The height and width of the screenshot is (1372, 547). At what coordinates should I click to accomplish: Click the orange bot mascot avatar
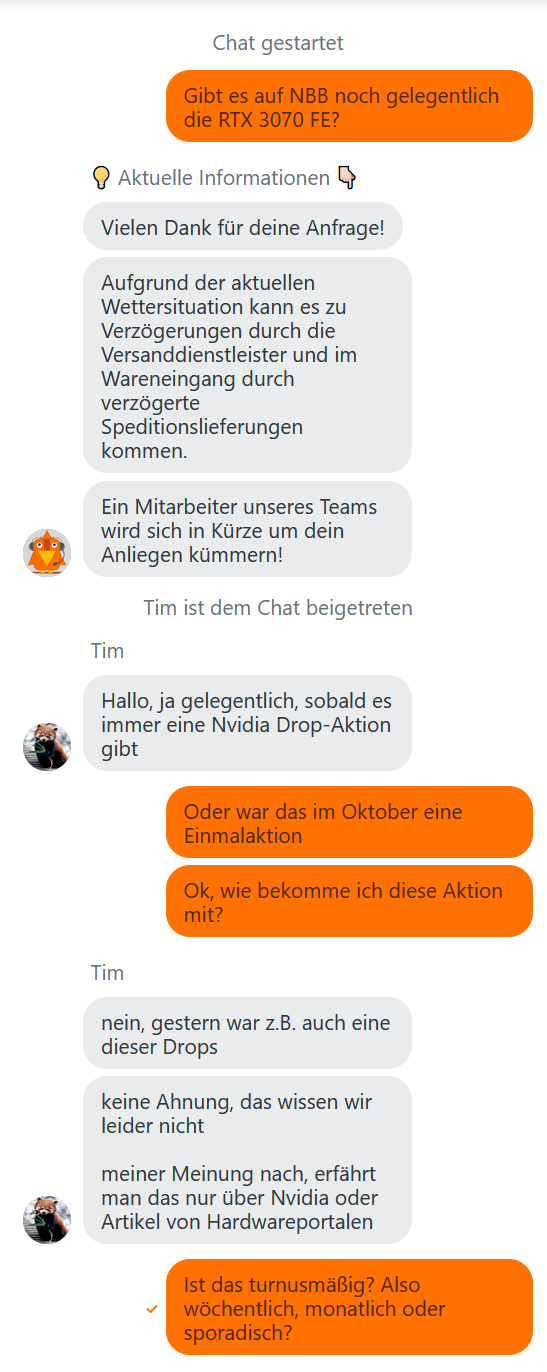coord(47,553)
